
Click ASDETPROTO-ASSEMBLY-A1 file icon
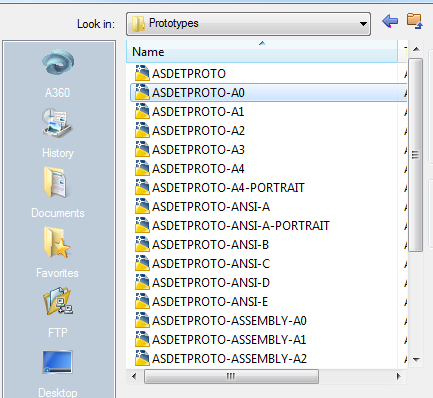[142, 339]
